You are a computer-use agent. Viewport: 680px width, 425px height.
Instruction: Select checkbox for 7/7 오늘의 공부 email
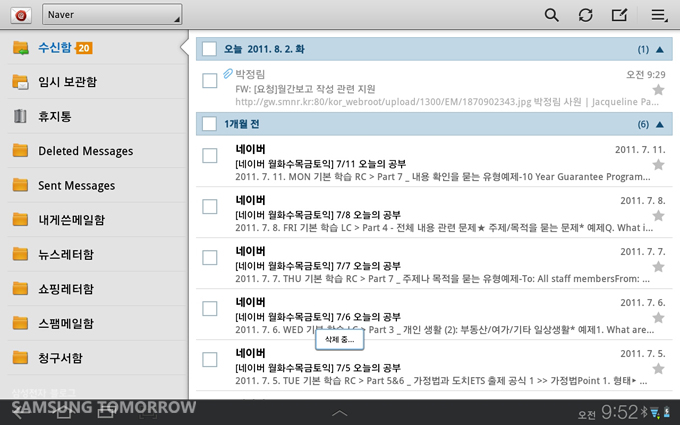pos(209,258)
